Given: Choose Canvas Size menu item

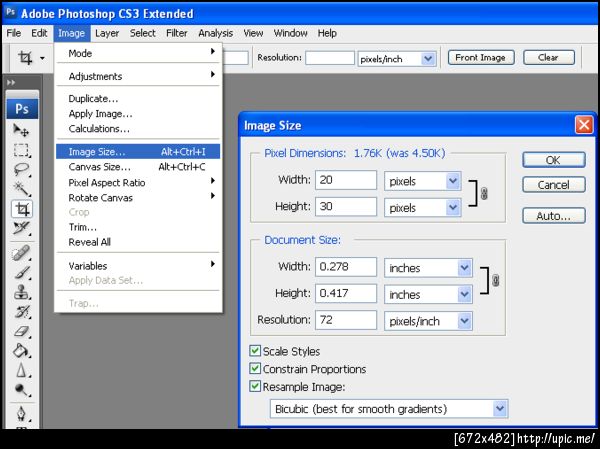Looking at the screenshot, I should tap(138, 167).
